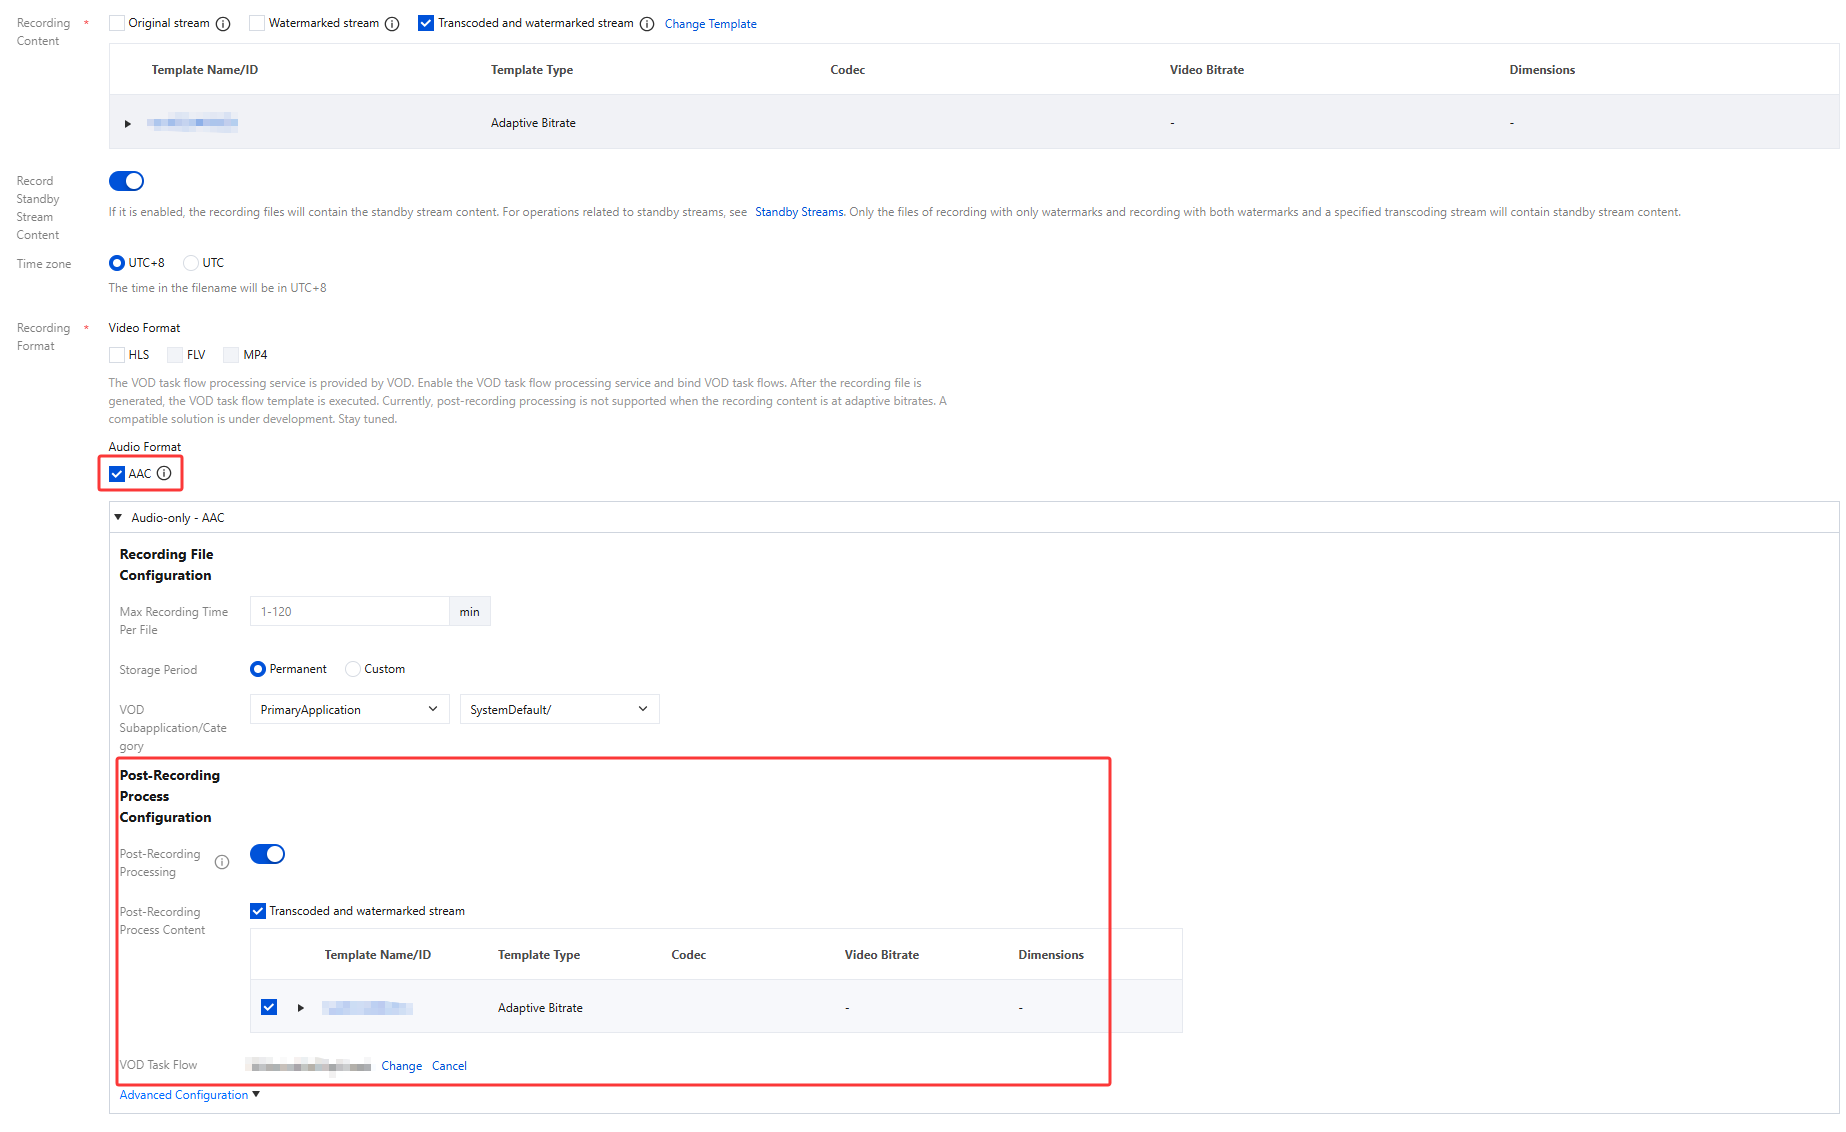Disable the Post-Recording Processing switch
The width and height of the screenshot is (1846, 1132).
tap(267, 854)
